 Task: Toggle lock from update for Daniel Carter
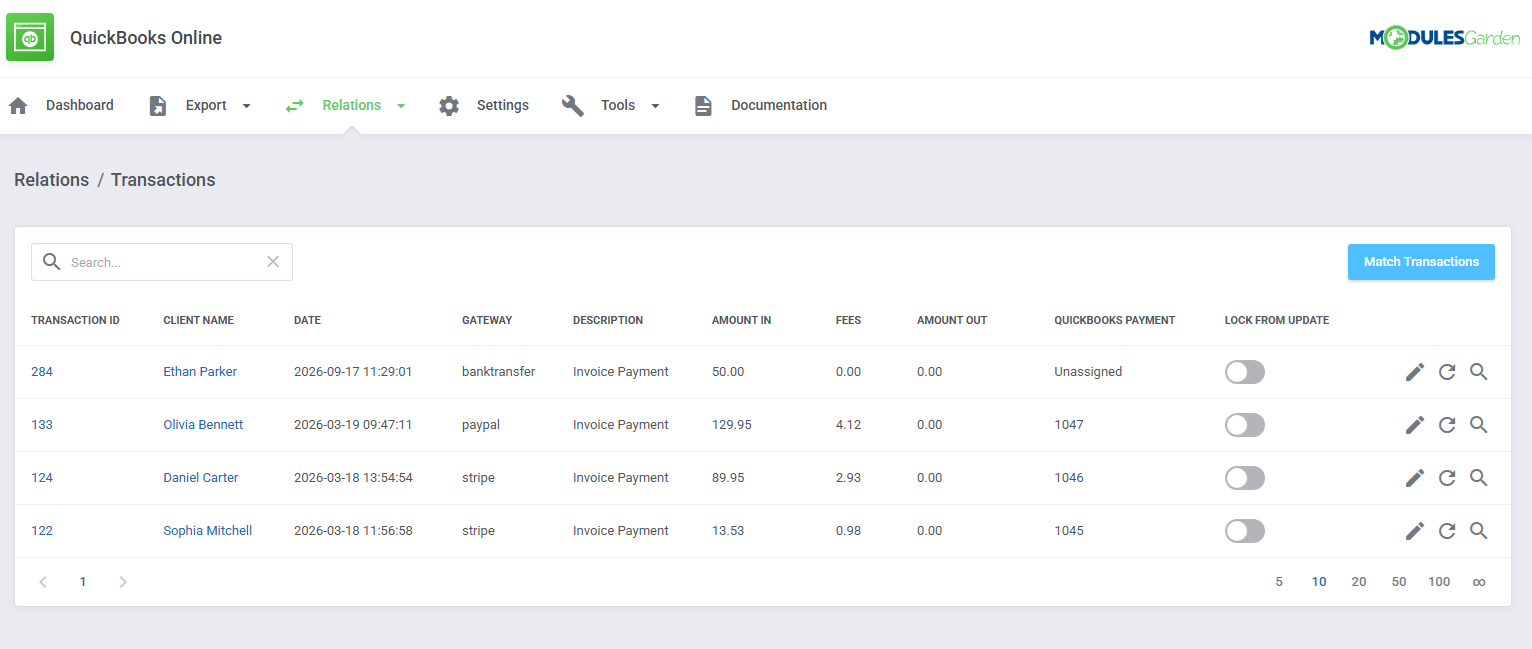click(1245, 478)
